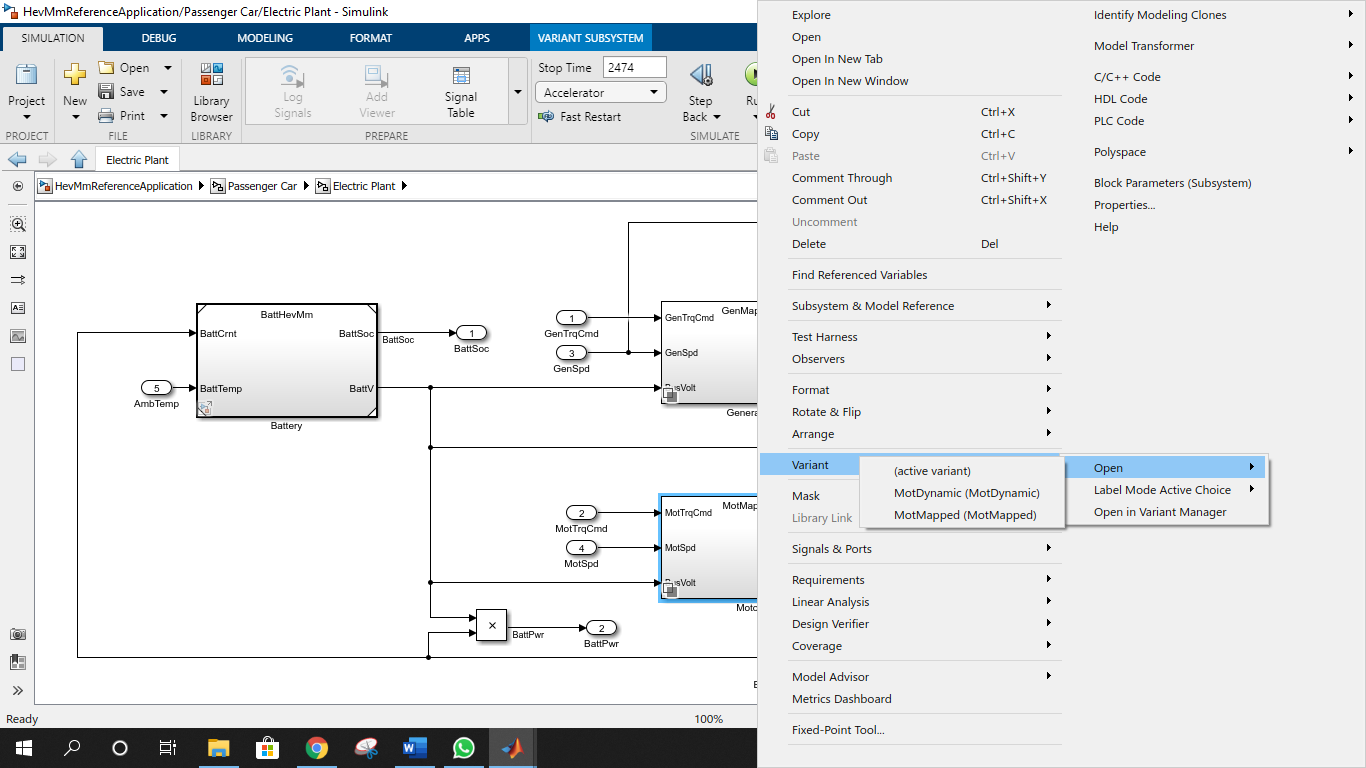Click the Take Screenshot icon in the palette
Viewport: 1366px width, 768px height.
coord(17,634)
